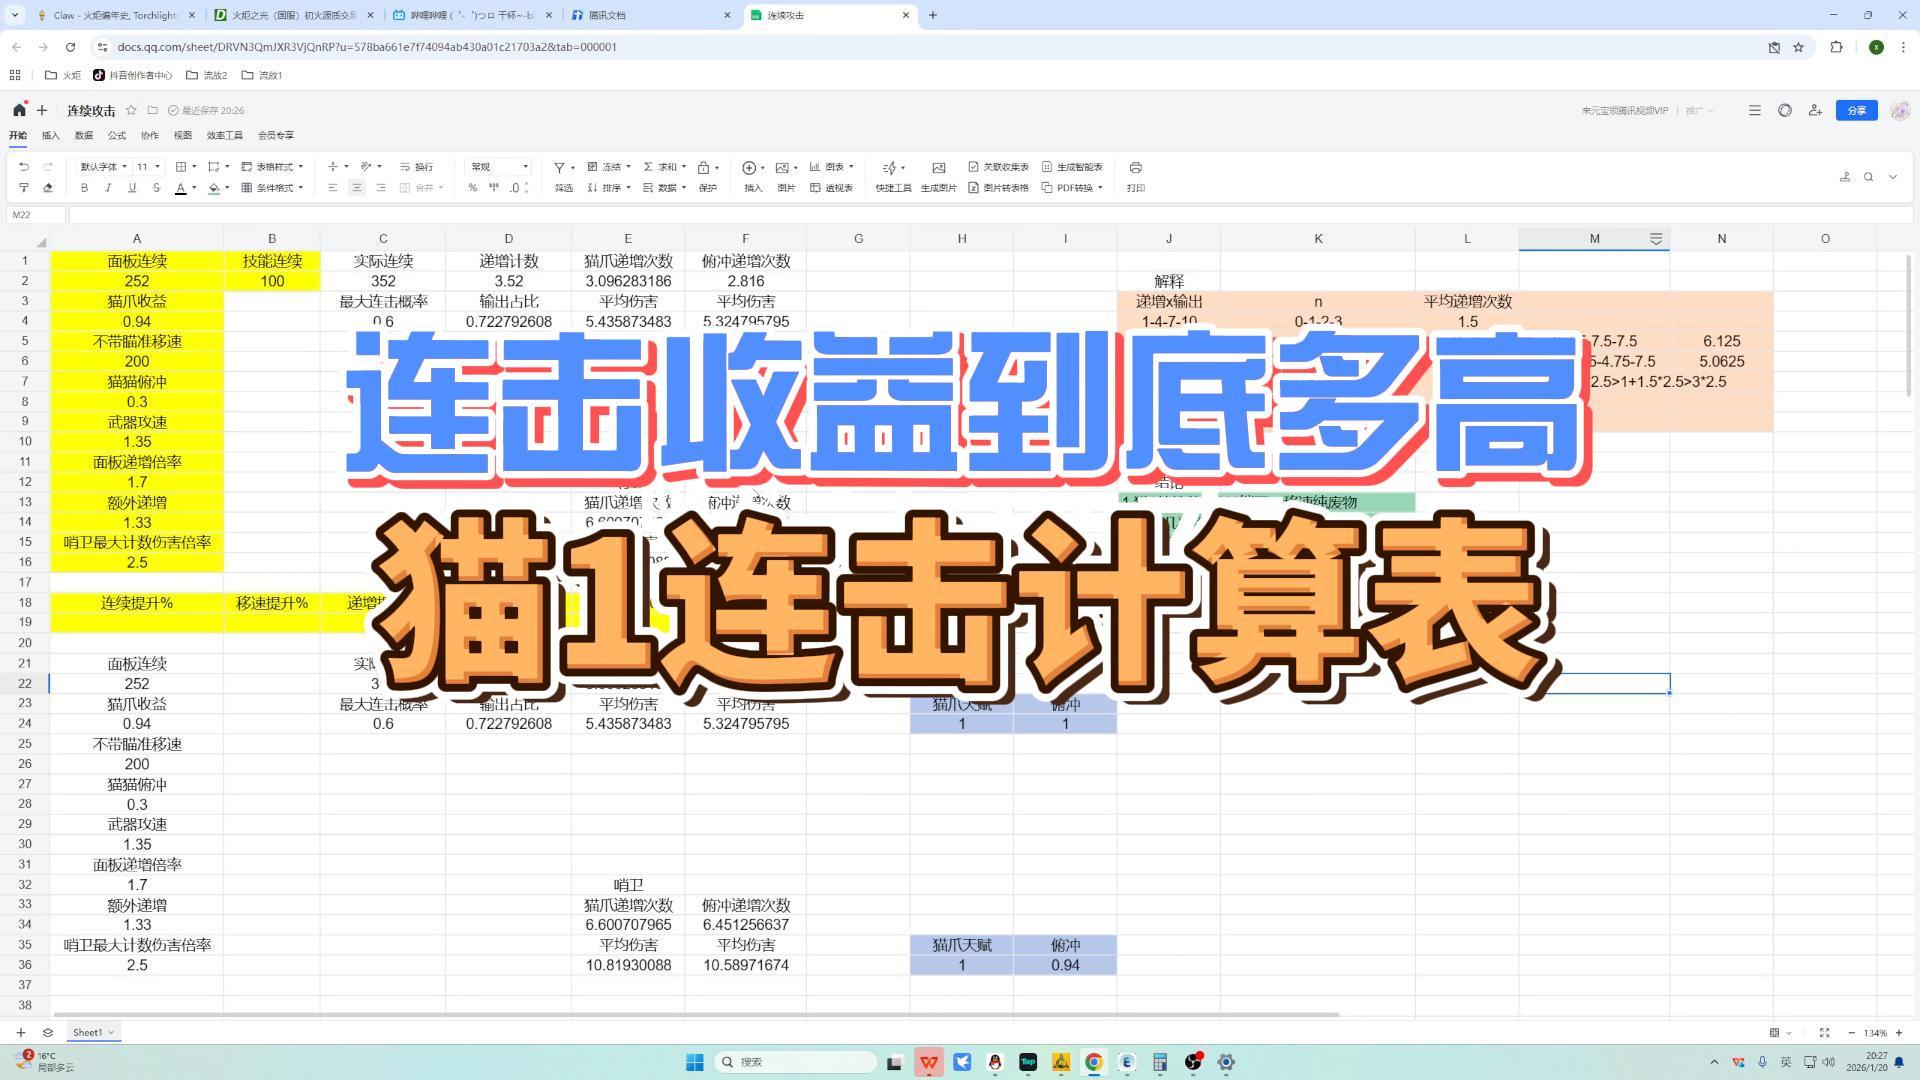Enable center text alignment
The image size is (1920, 1080).
pos(356,187)
